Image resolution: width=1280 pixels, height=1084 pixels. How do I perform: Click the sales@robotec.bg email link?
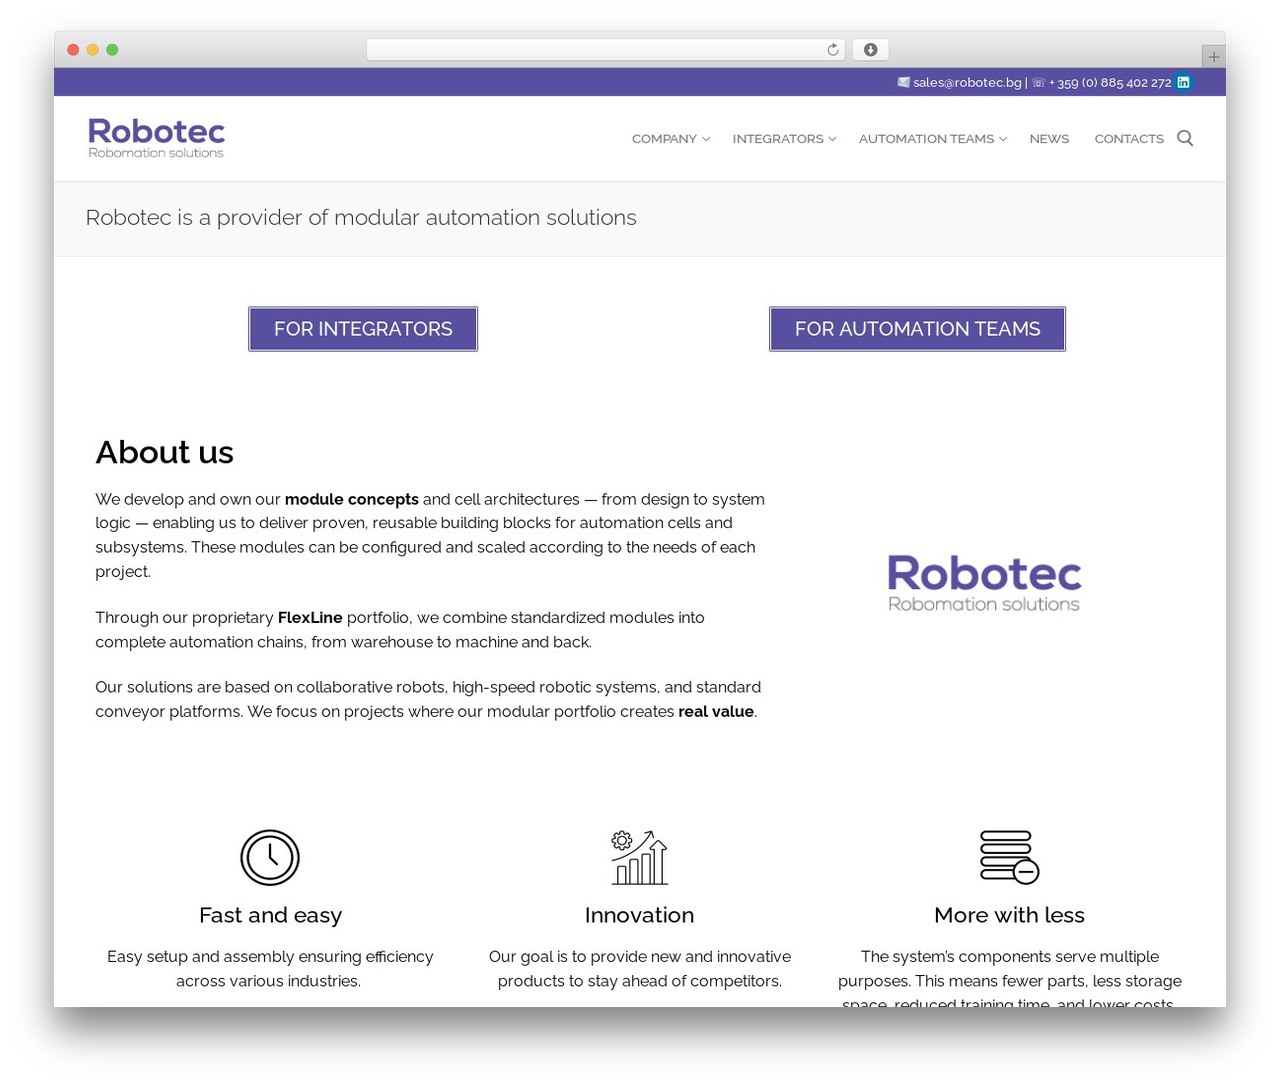[x=967, y=83]
